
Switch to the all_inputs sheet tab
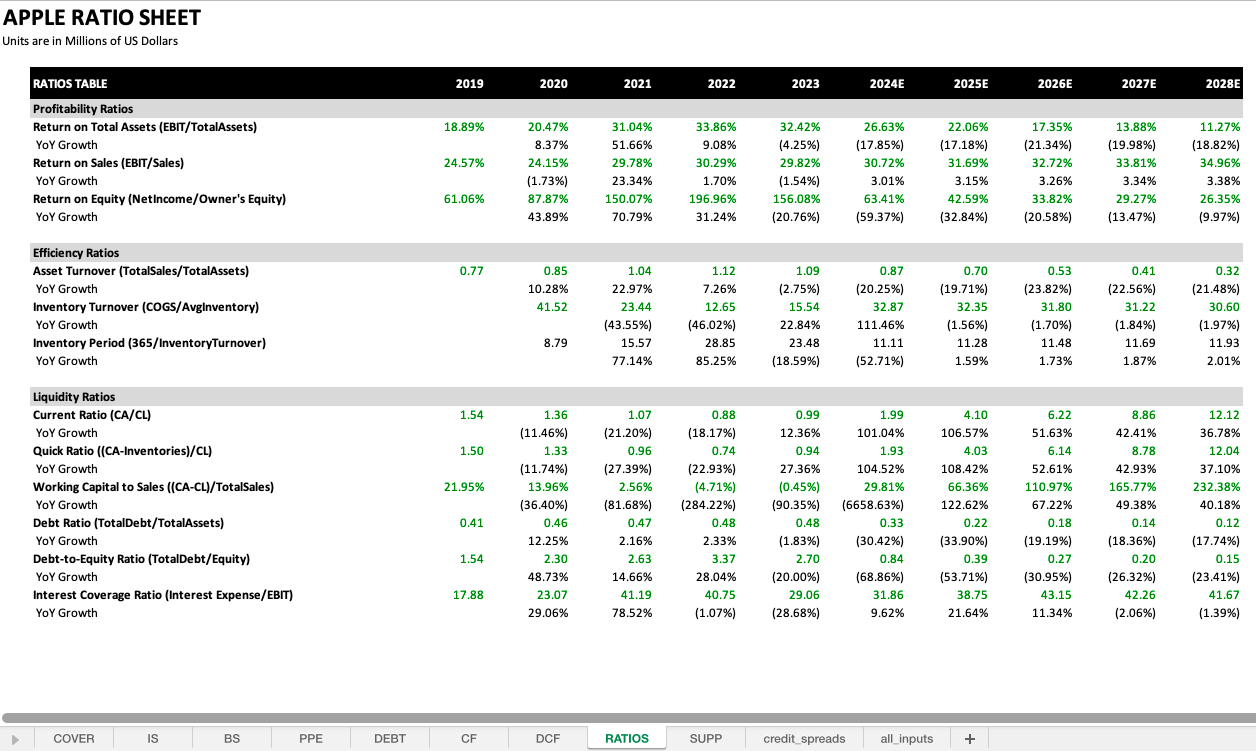[x=907, y=739]
